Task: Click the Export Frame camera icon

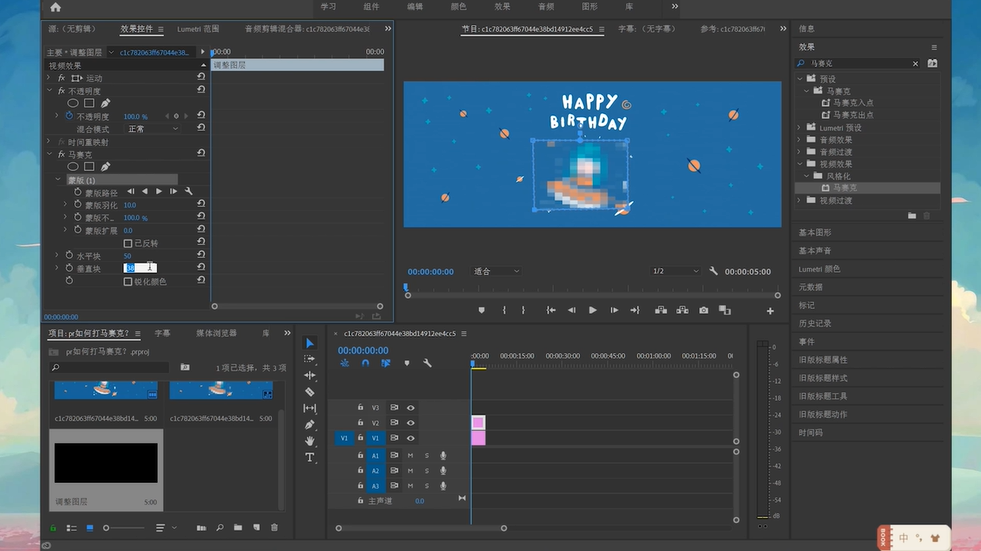Action: [704, 310]
